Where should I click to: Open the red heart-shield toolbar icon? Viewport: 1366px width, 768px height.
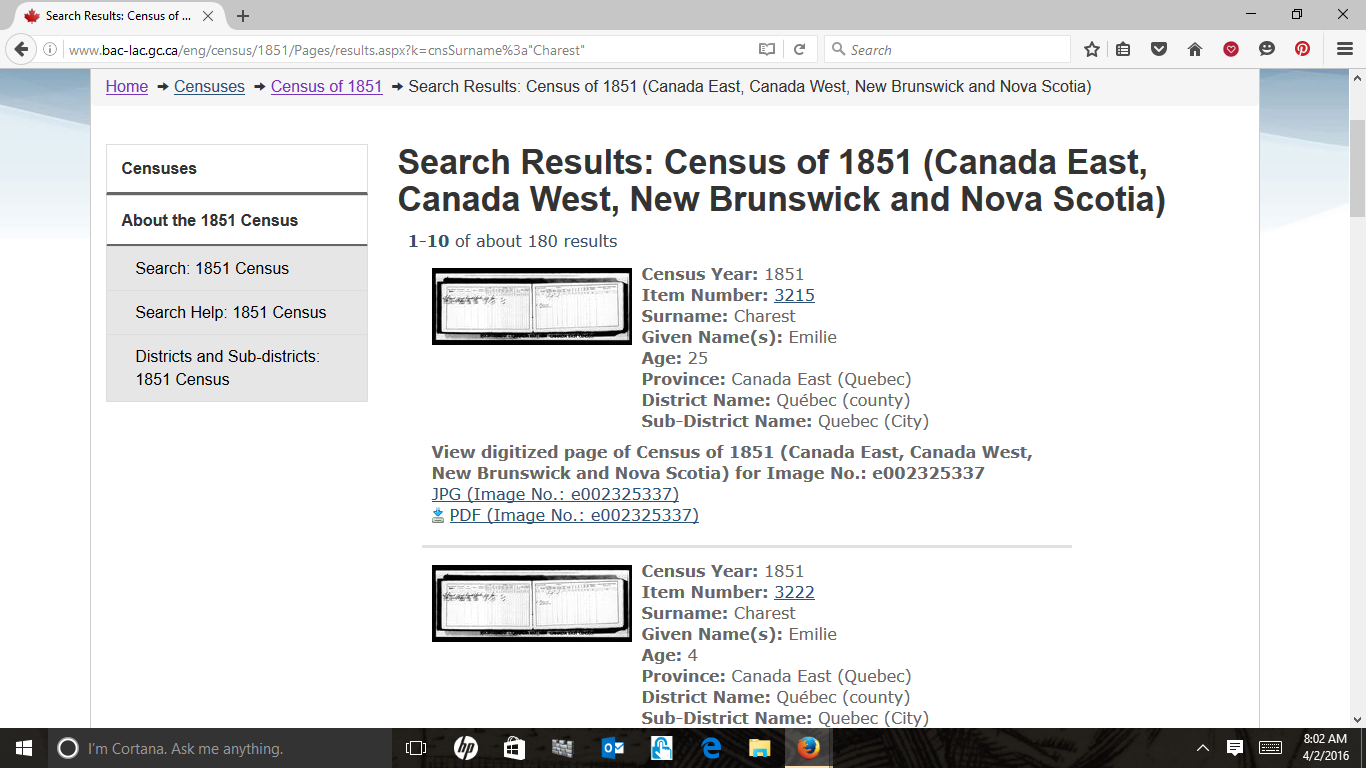pos(1231,49)
